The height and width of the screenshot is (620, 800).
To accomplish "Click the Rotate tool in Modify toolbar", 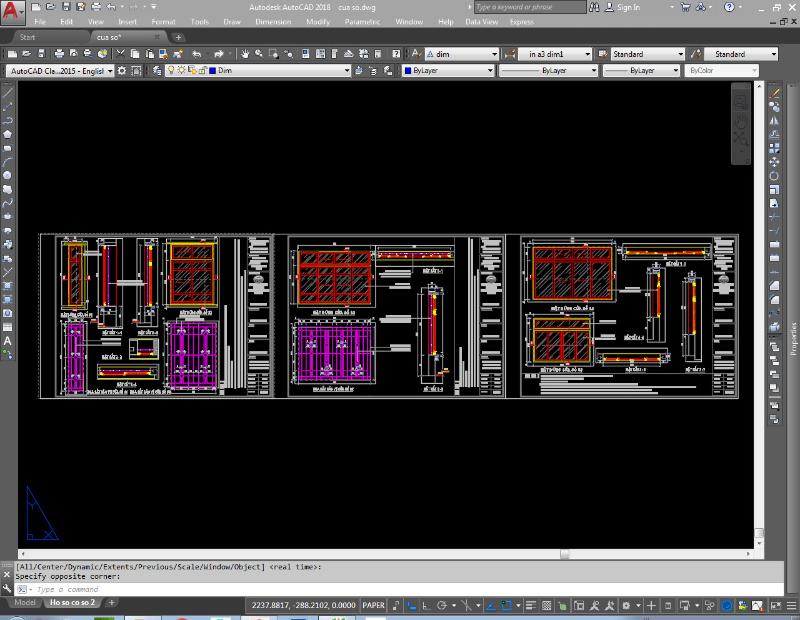I will point(774,176).
